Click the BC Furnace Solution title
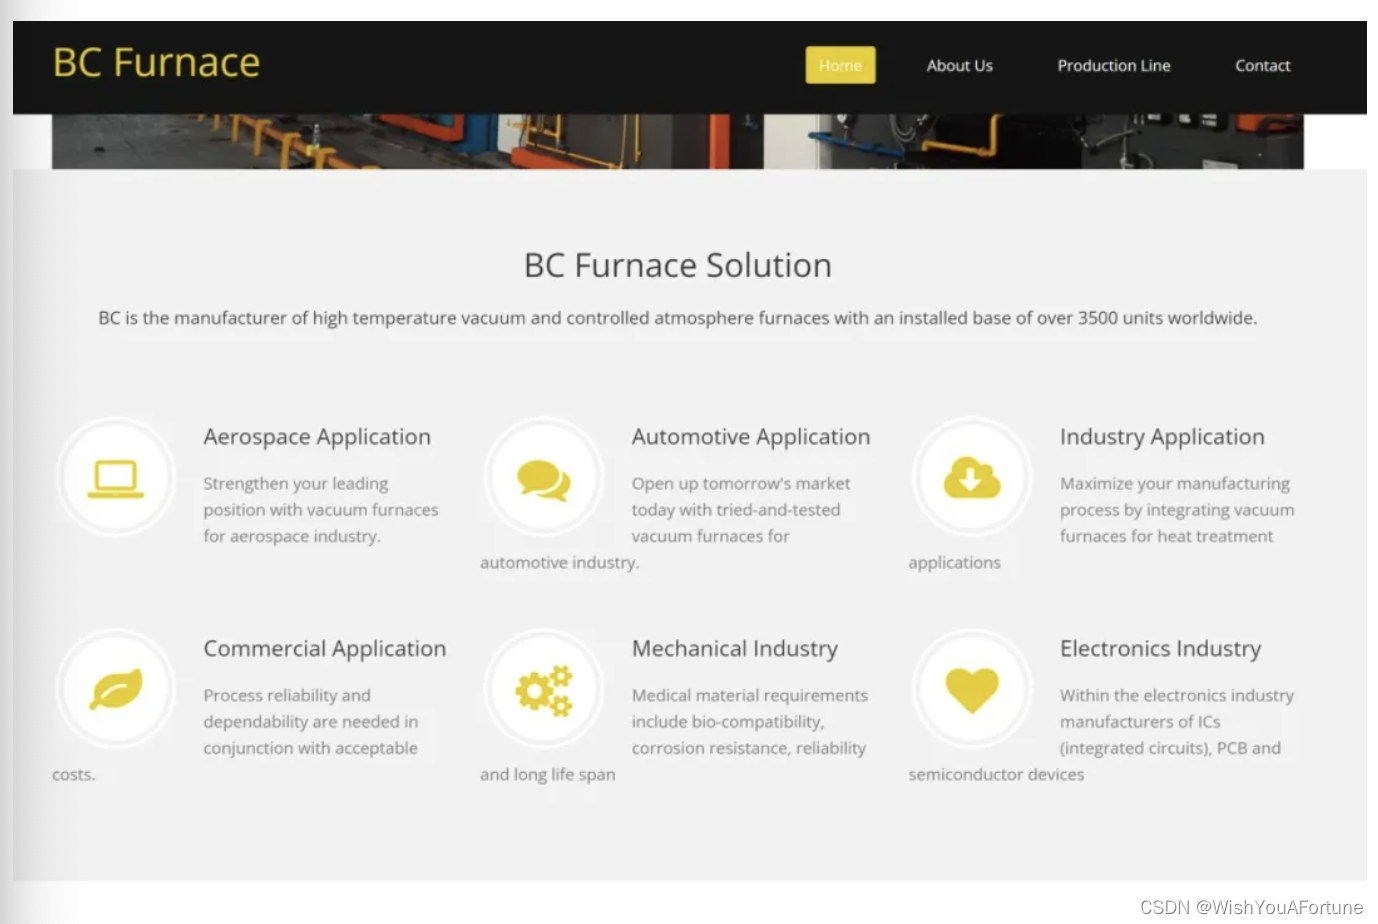Screen dimensions: 1378x924 click(678, 265)
